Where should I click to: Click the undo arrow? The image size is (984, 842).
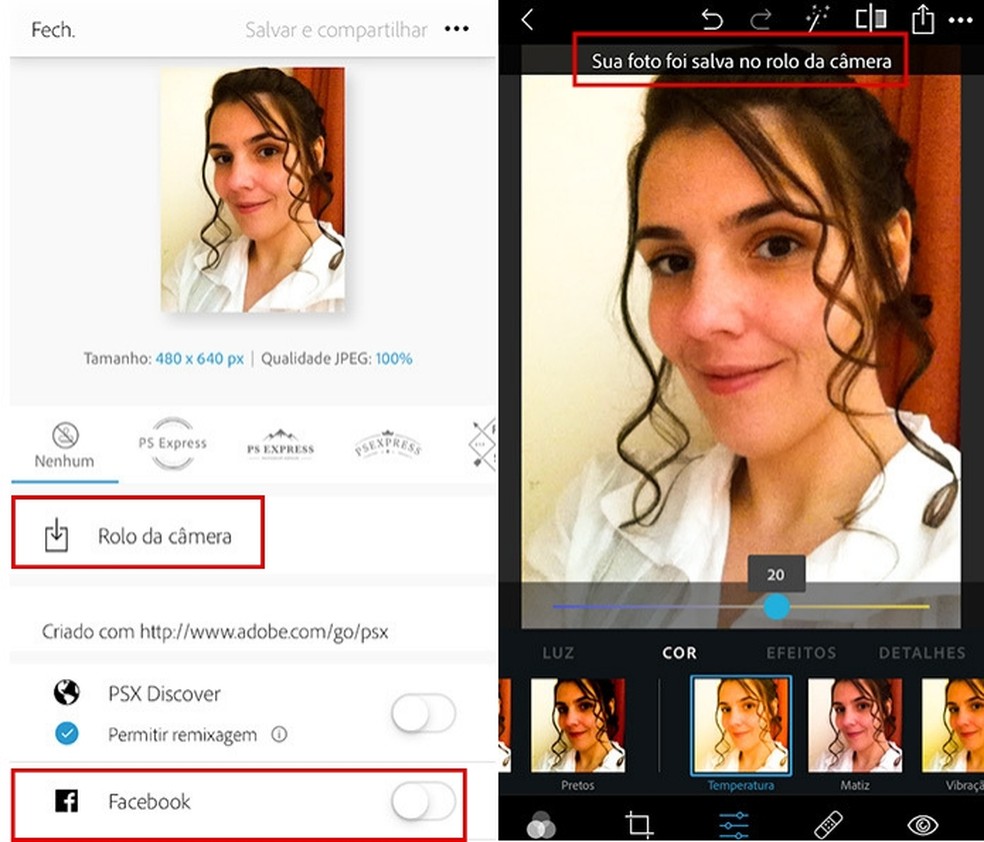712,18
